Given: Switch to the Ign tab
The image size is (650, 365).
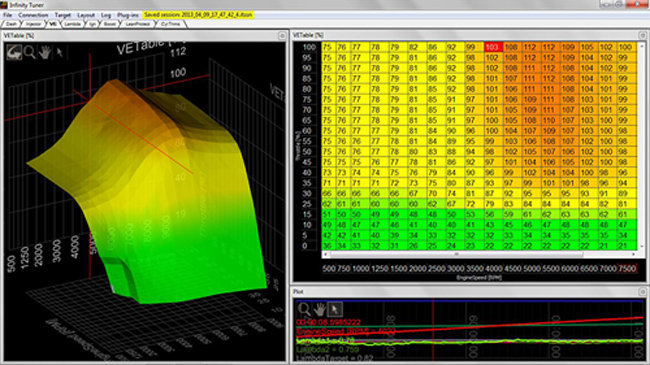Looking at the screenshot, I should pos(92,24).
